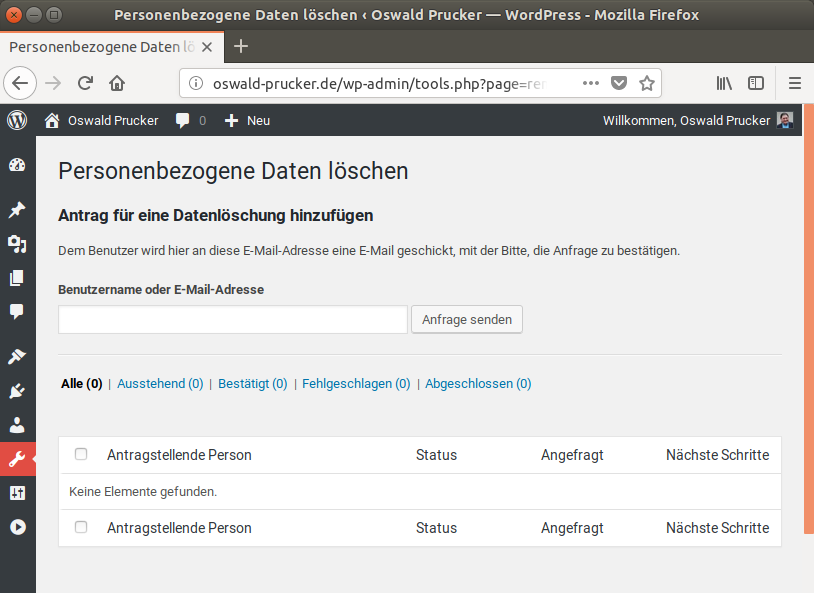Open the Comments bubble icon in the sidebar
Image resolution: width=814 pixels, height=593 pixels.
pyautogui.click(x=17, y=311)
